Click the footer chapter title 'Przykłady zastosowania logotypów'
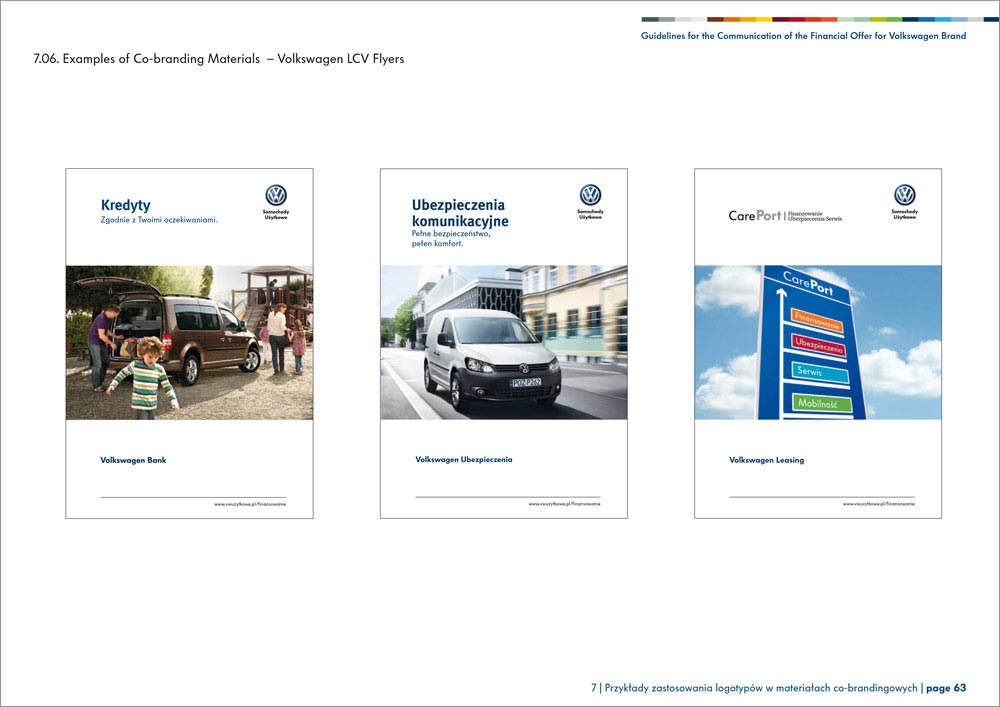The width and height of the screenshot is (1000, 707). [x=761, y=688]
